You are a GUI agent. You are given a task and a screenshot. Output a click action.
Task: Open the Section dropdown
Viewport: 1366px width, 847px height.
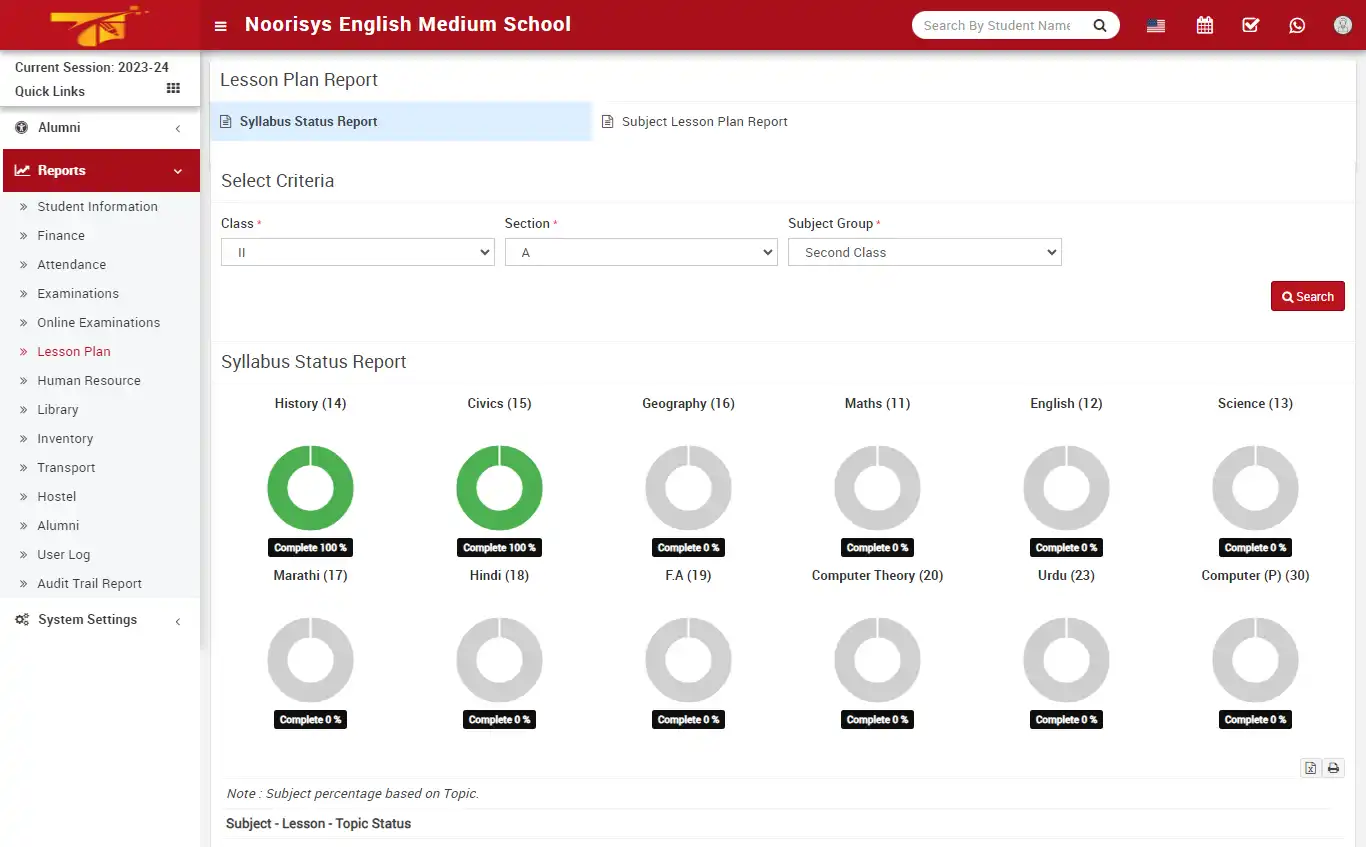[641, 251]
